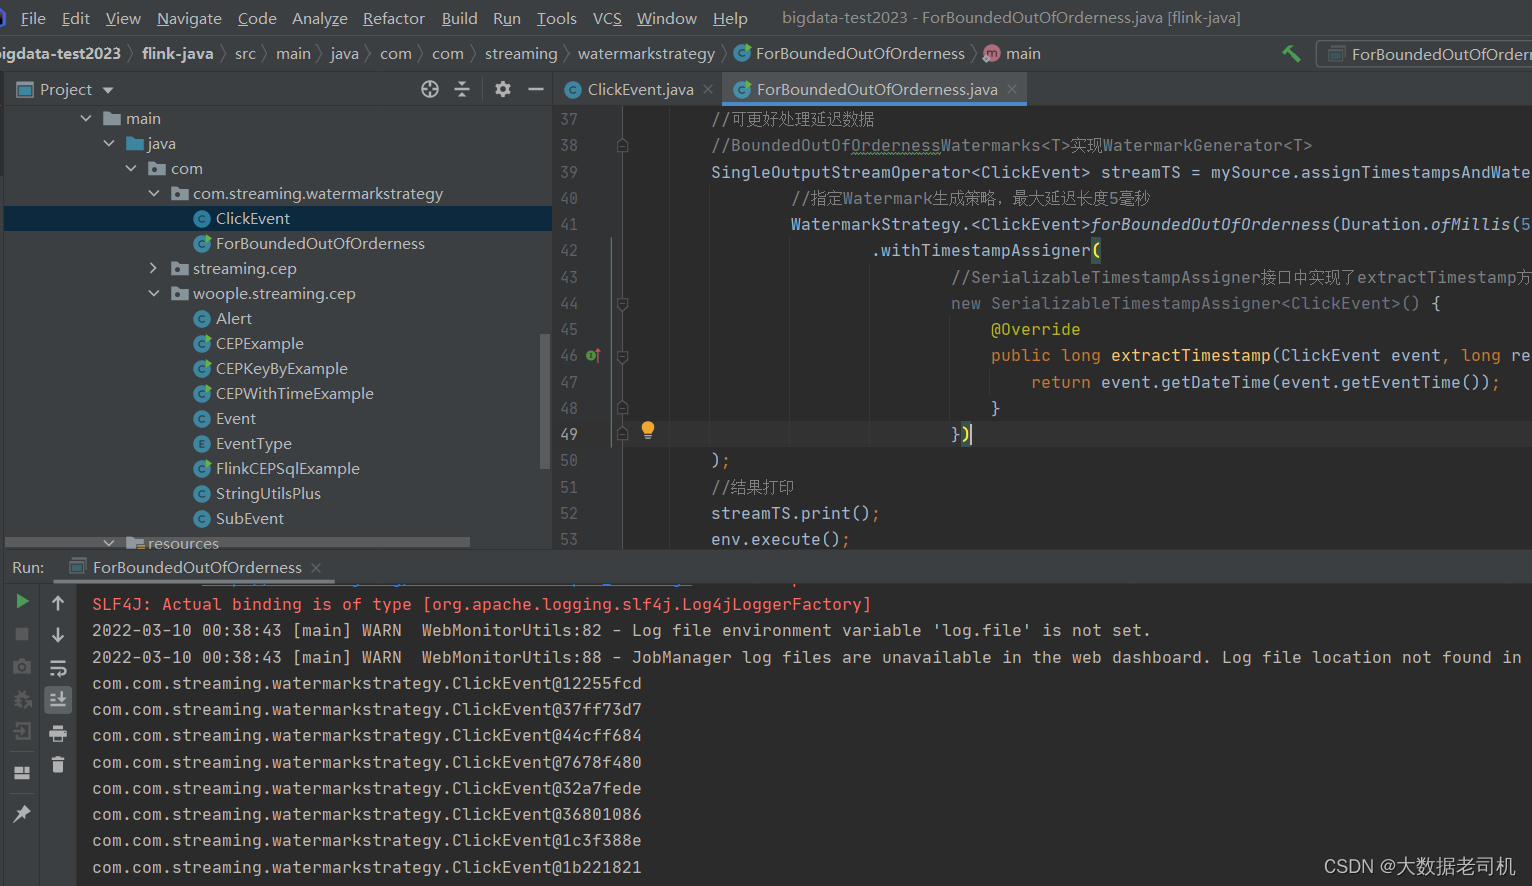The height and width of the screenshot is (886, 1532).
Task: Click the Stop process square icon
Action: click(x=22, y=634)
